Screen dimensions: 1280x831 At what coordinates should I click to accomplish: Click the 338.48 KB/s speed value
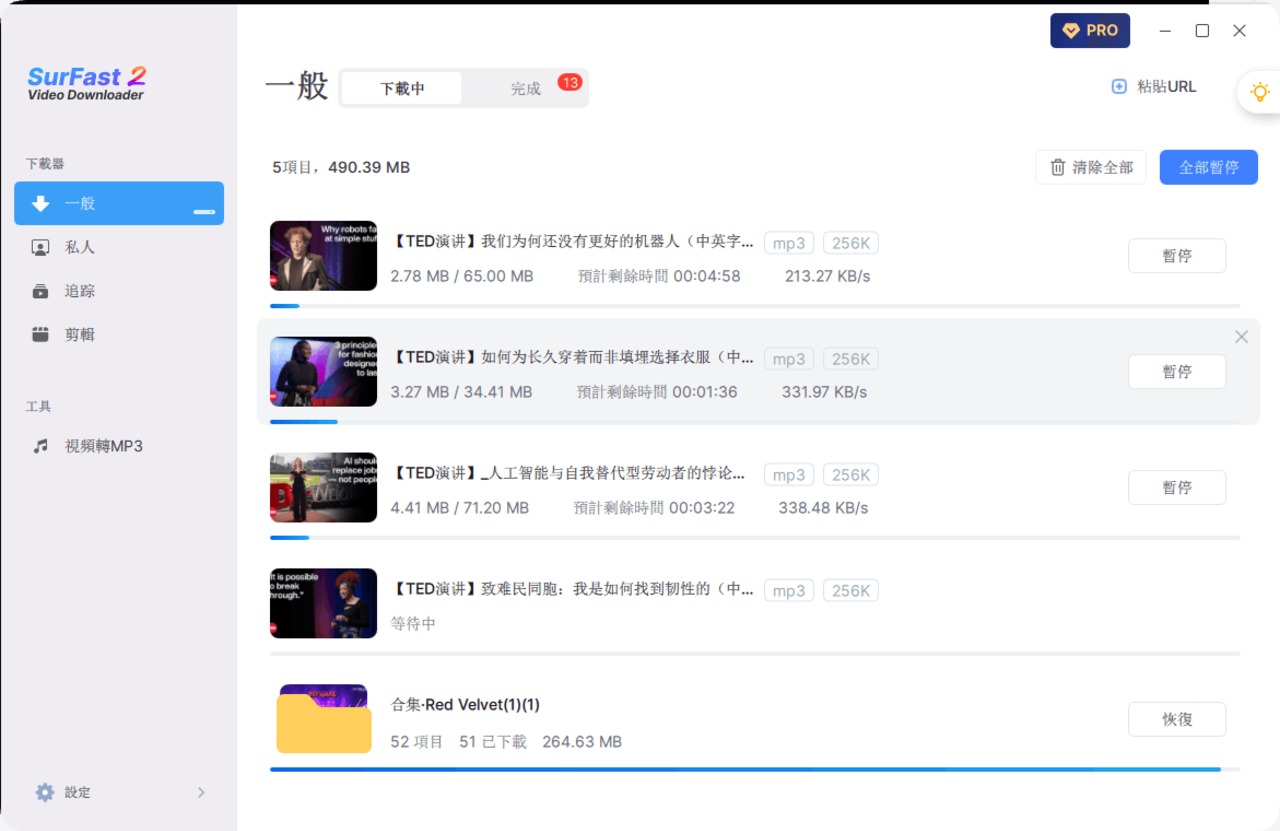coord(823,508)
